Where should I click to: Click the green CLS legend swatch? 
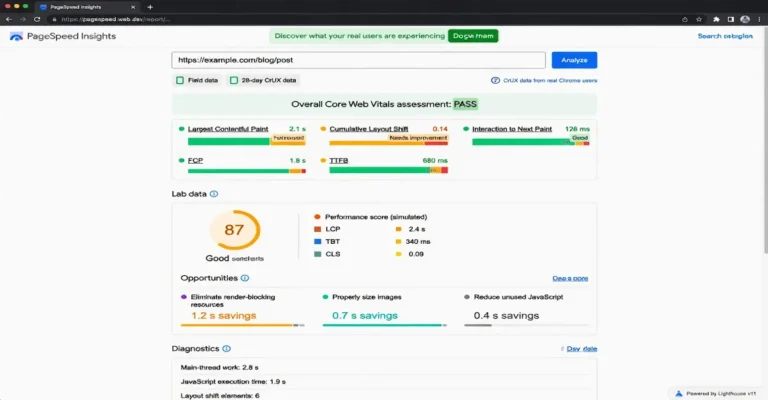(317, 254)
